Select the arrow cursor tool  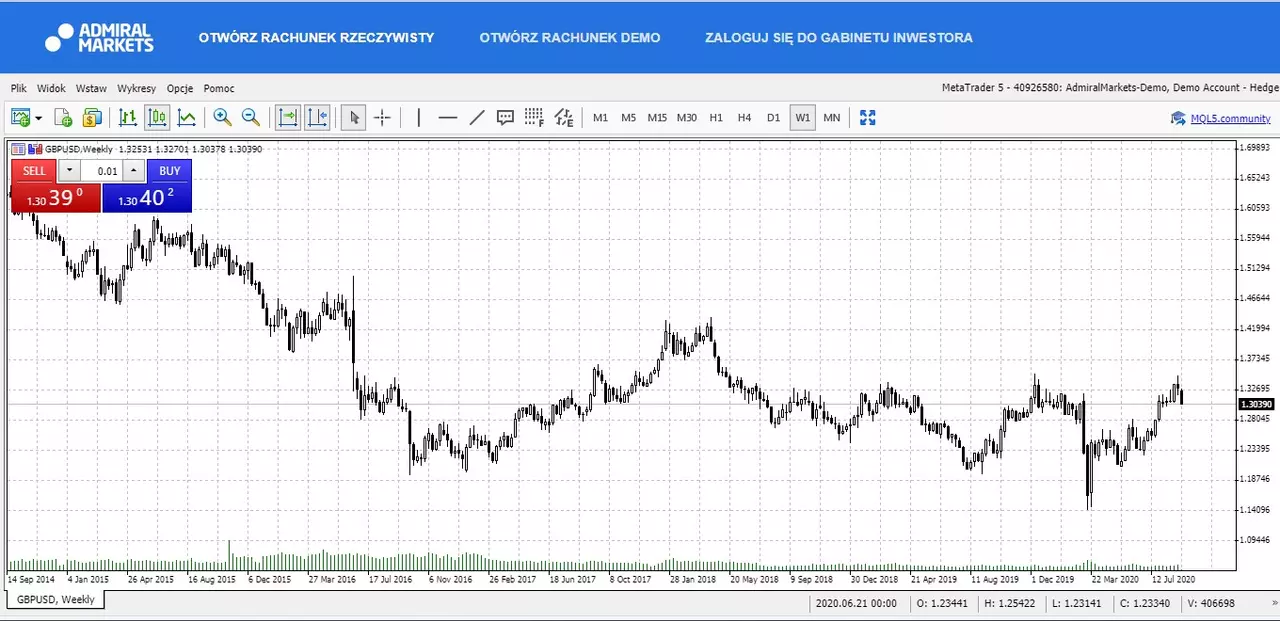(x=352, y=117)
